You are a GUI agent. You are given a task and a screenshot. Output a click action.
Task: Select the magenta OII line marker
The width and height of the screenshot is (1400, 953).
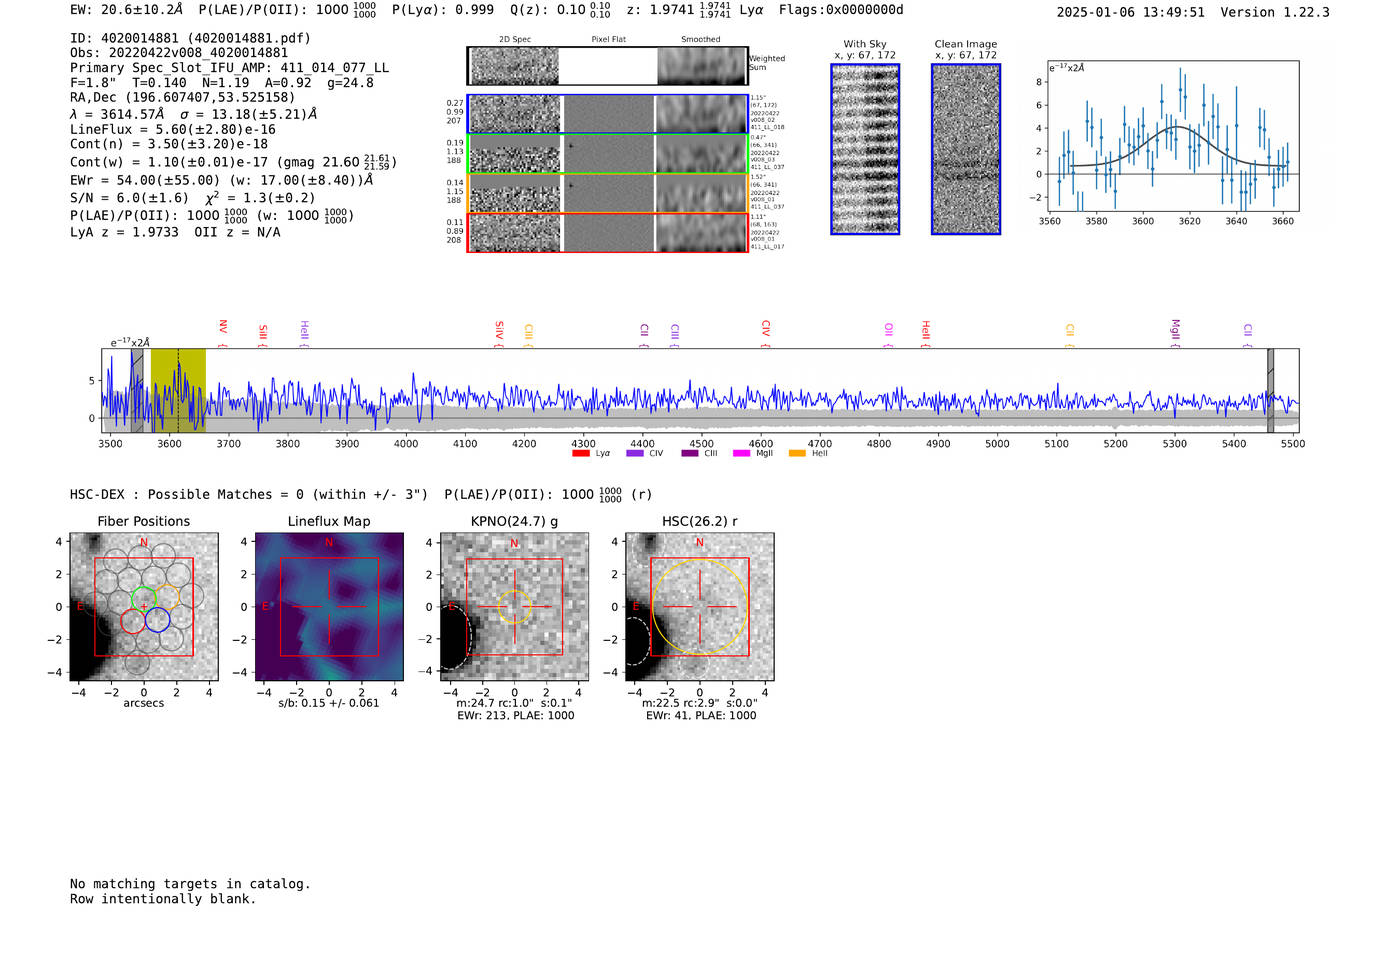pos(887,335)
